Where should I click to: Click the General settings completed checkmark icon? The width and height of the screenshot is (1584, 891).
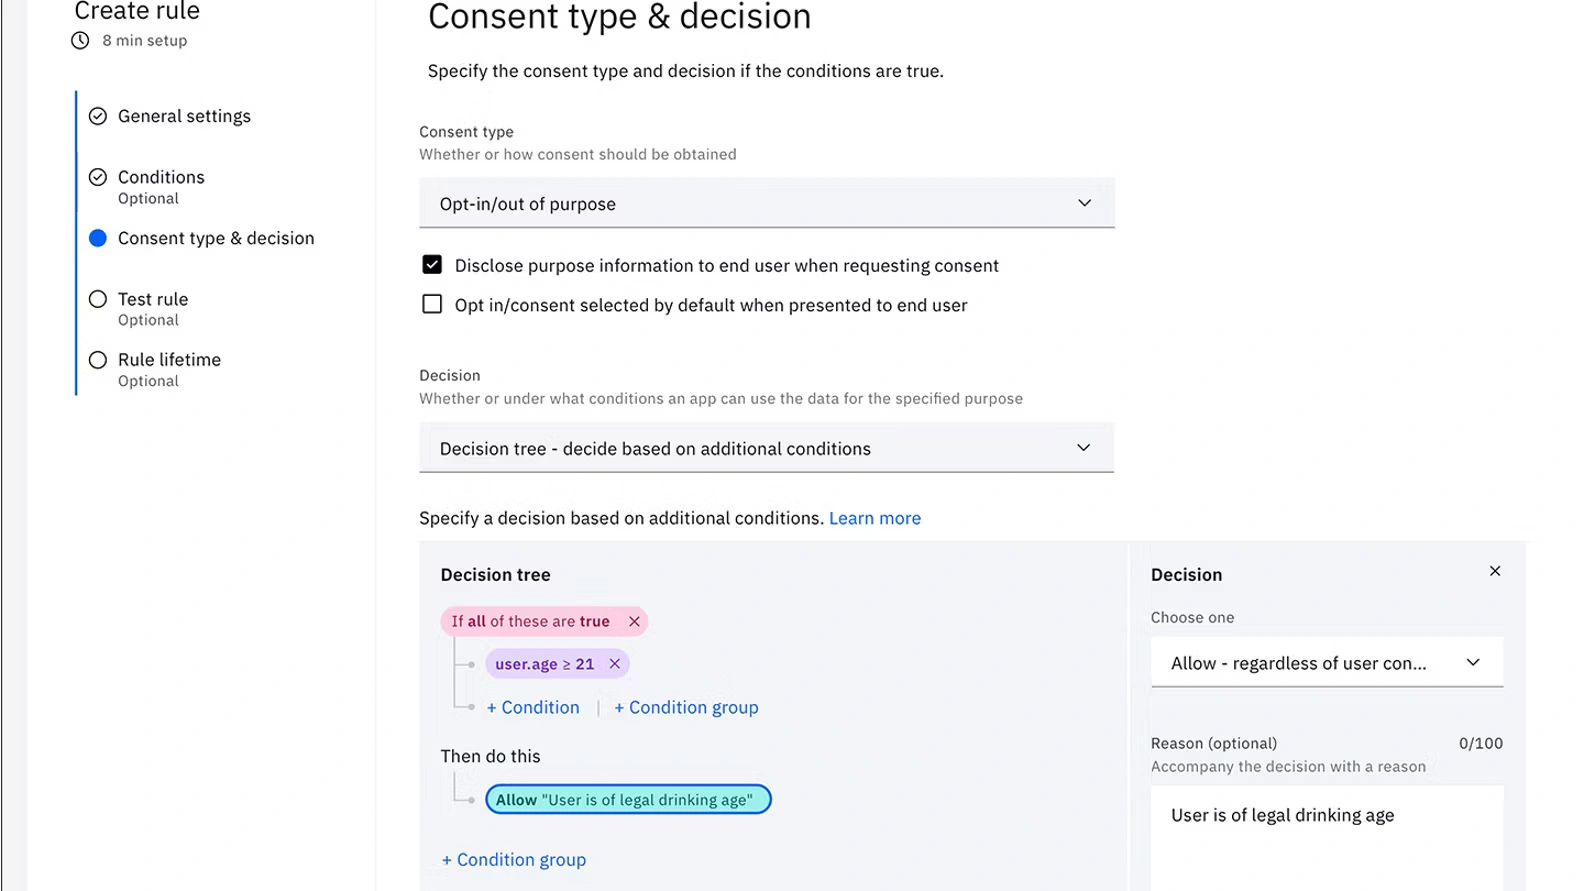[98, 116]
